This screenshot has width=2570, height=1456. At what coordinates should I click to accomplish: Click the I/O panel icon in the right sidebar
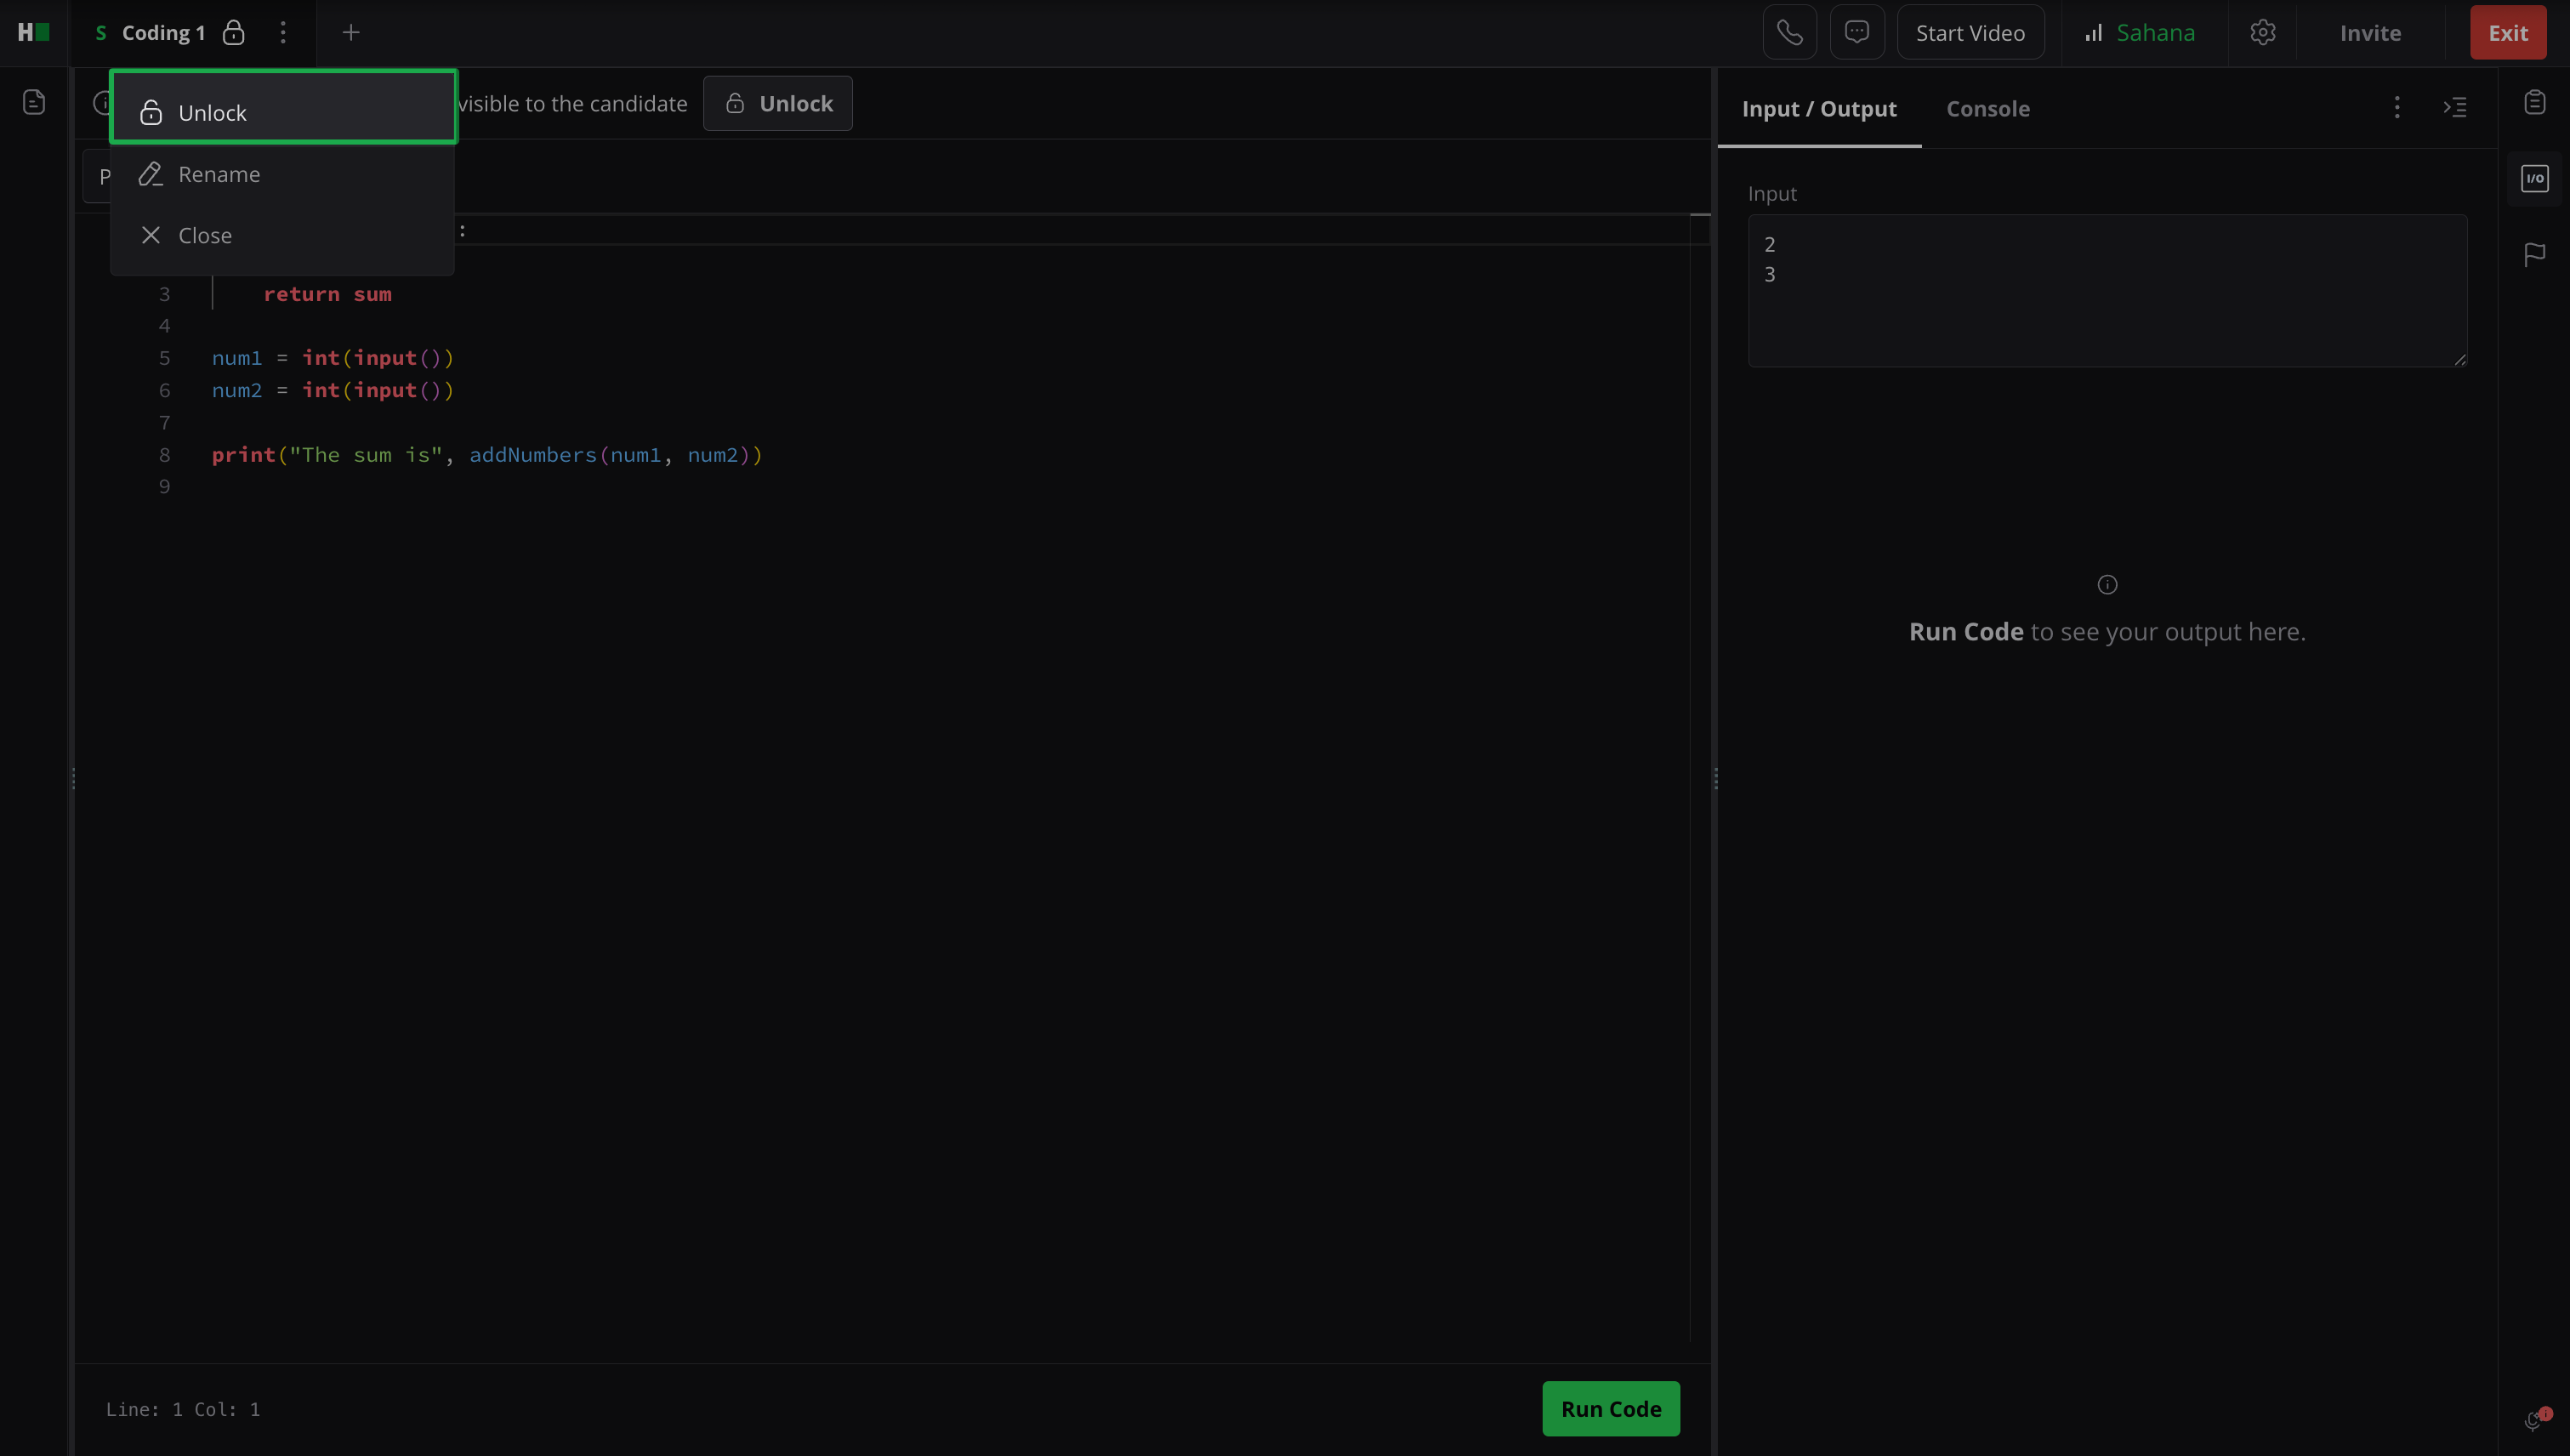[2534, 179]
